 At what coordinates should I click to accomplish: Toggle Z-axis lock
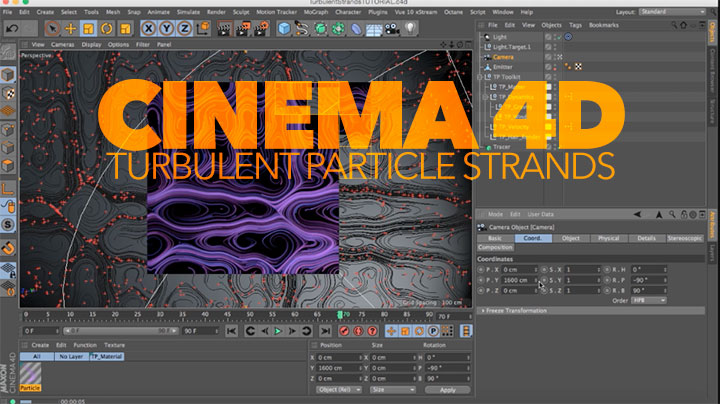[x=184, y=29]
